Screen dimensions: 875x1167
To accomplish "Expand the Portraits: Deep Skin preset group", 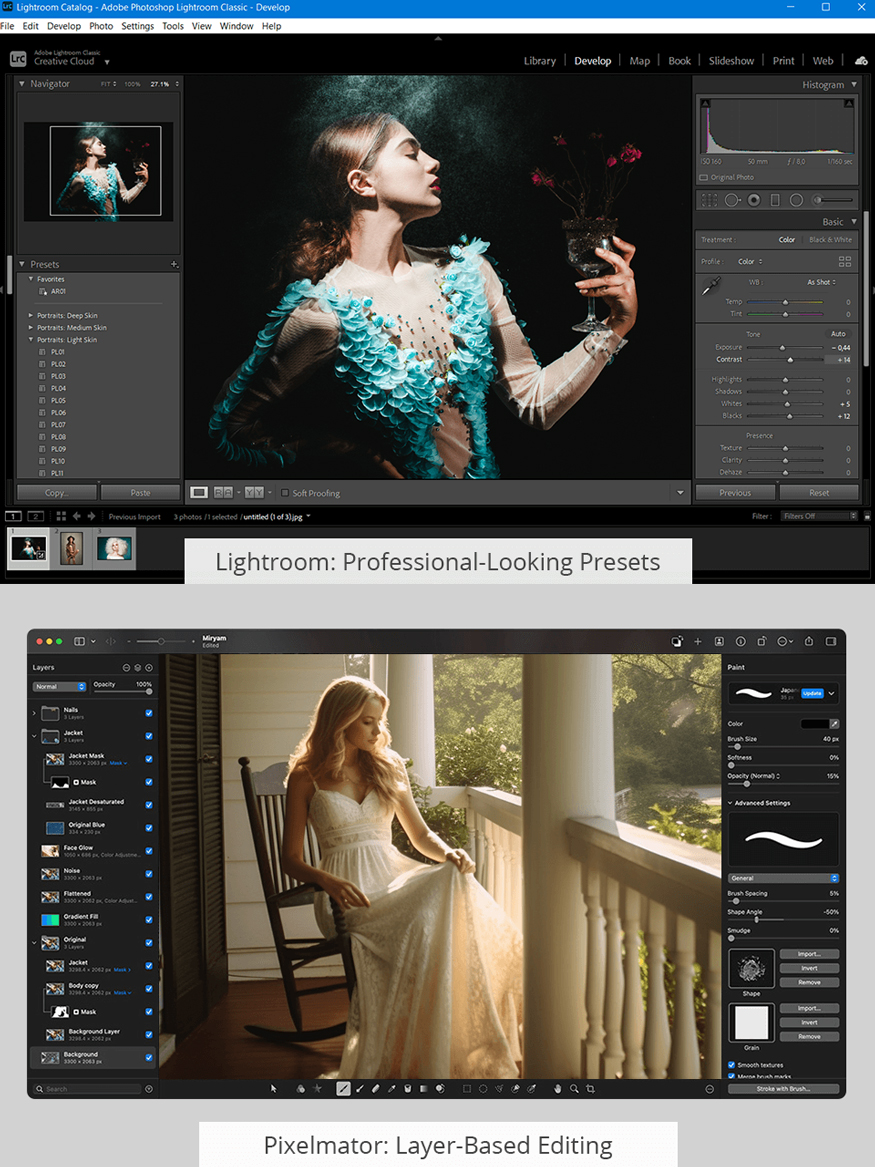I will click(31, 316).
